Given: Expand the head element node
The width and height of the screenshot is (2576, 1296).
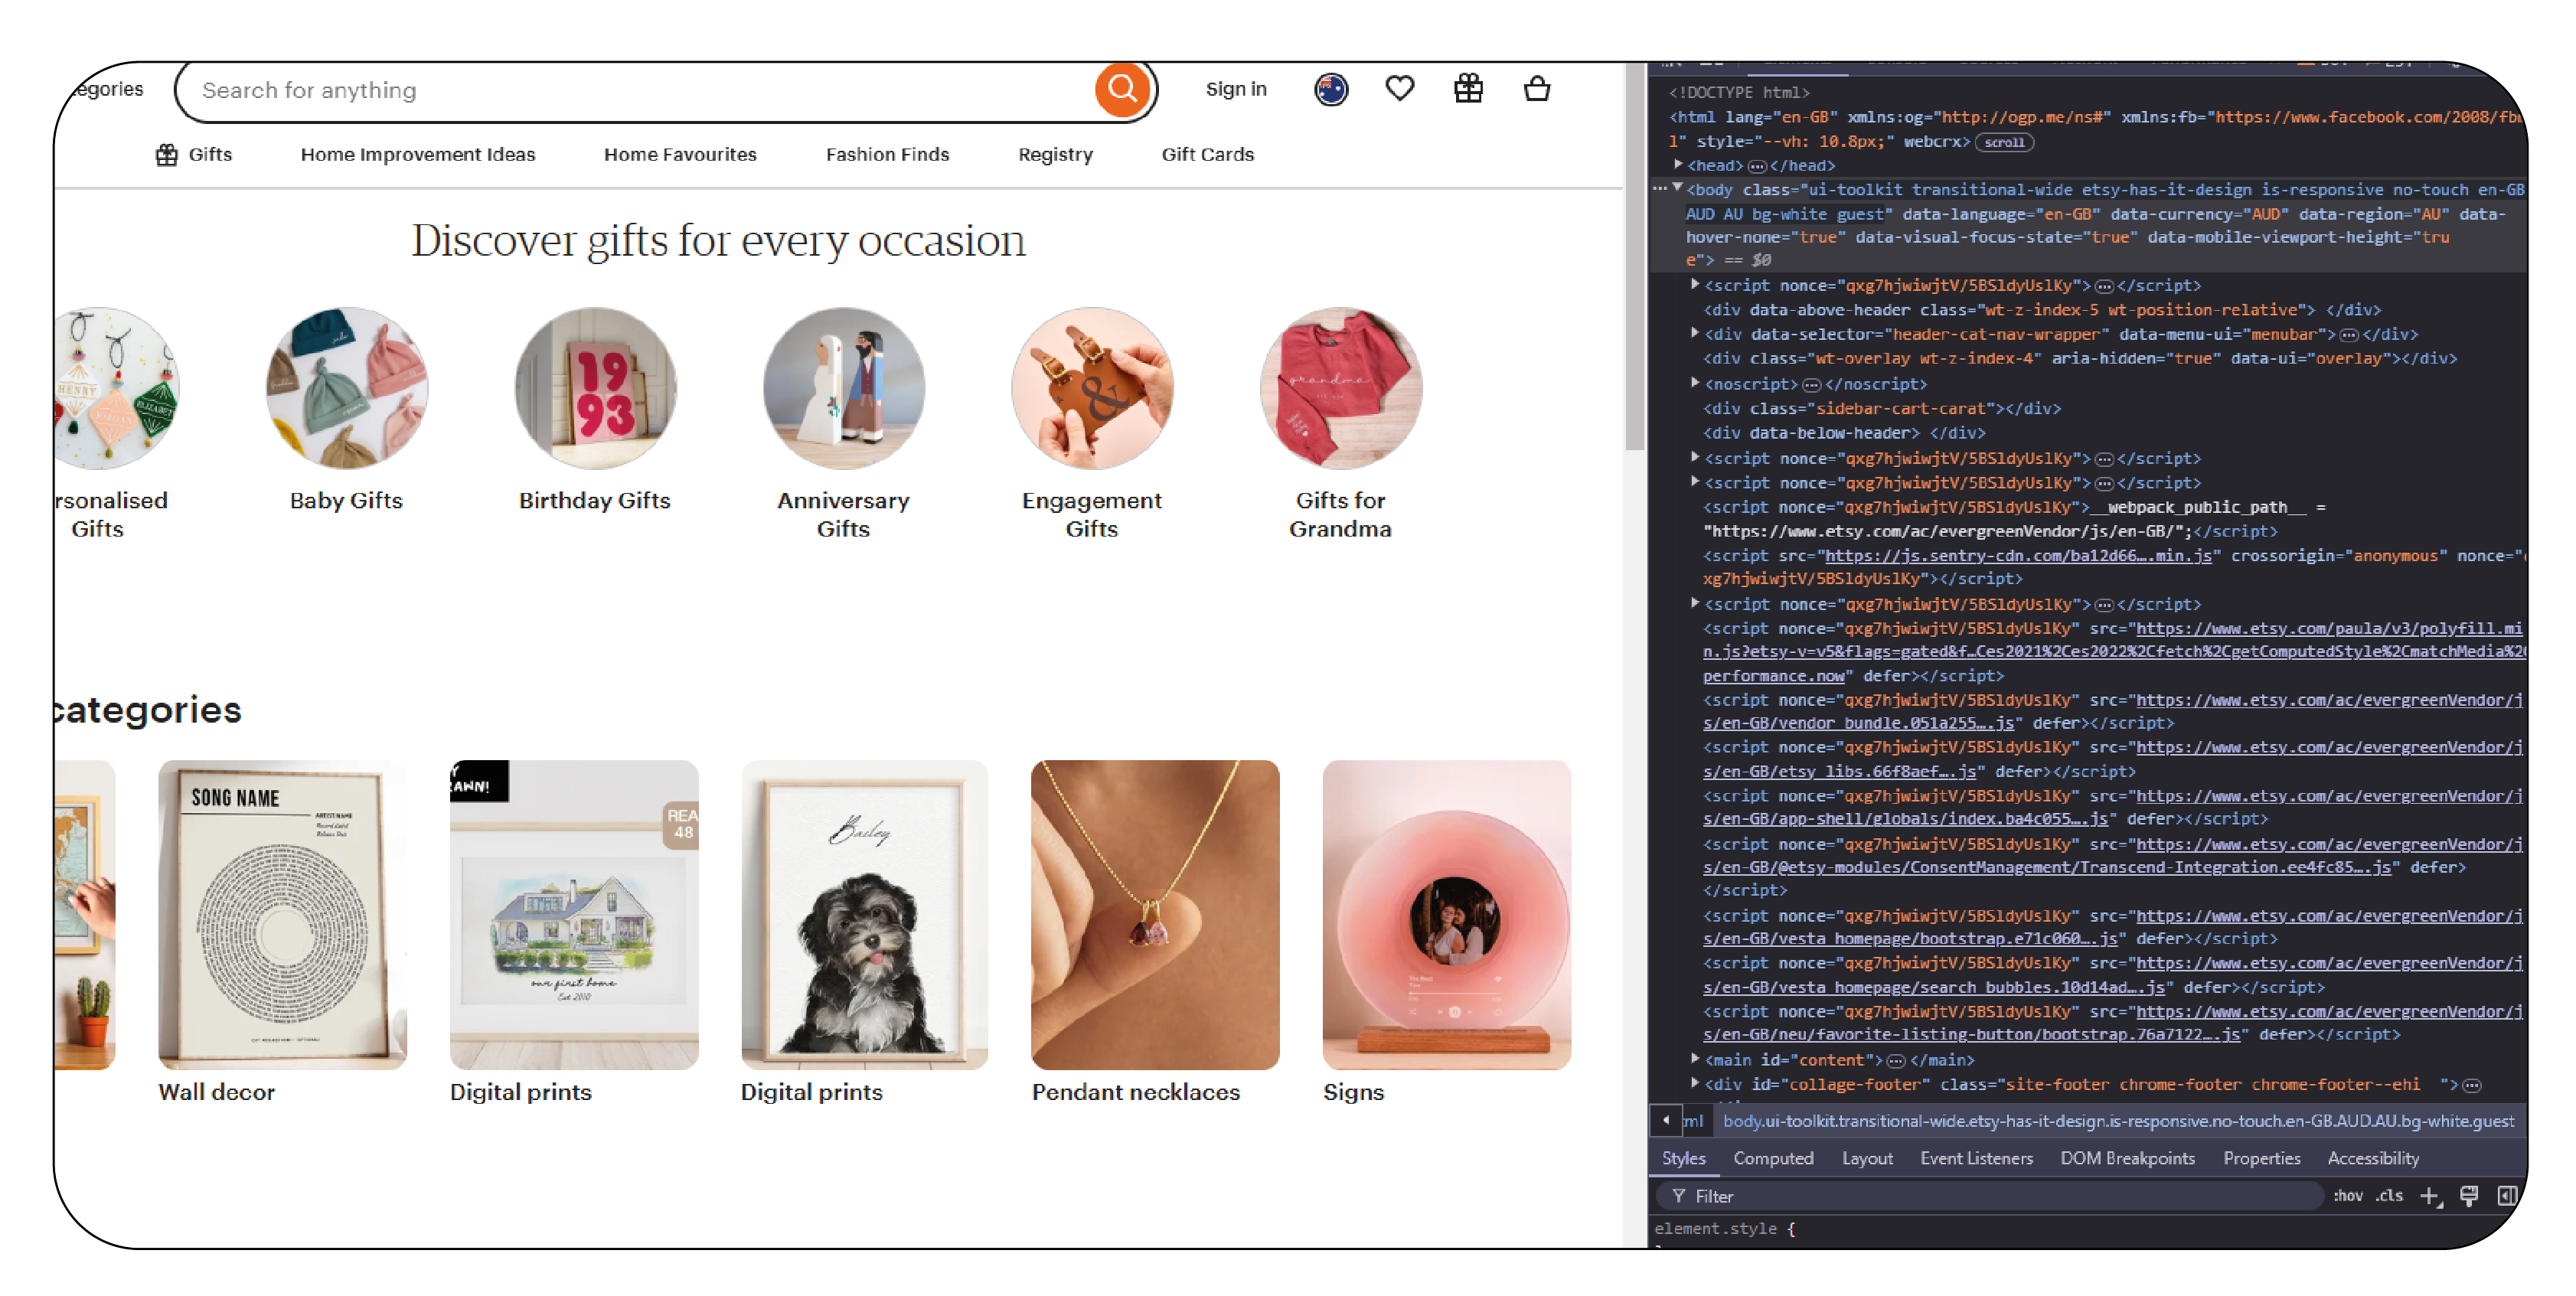Looking at the screenshot, I should (1679, 165).
